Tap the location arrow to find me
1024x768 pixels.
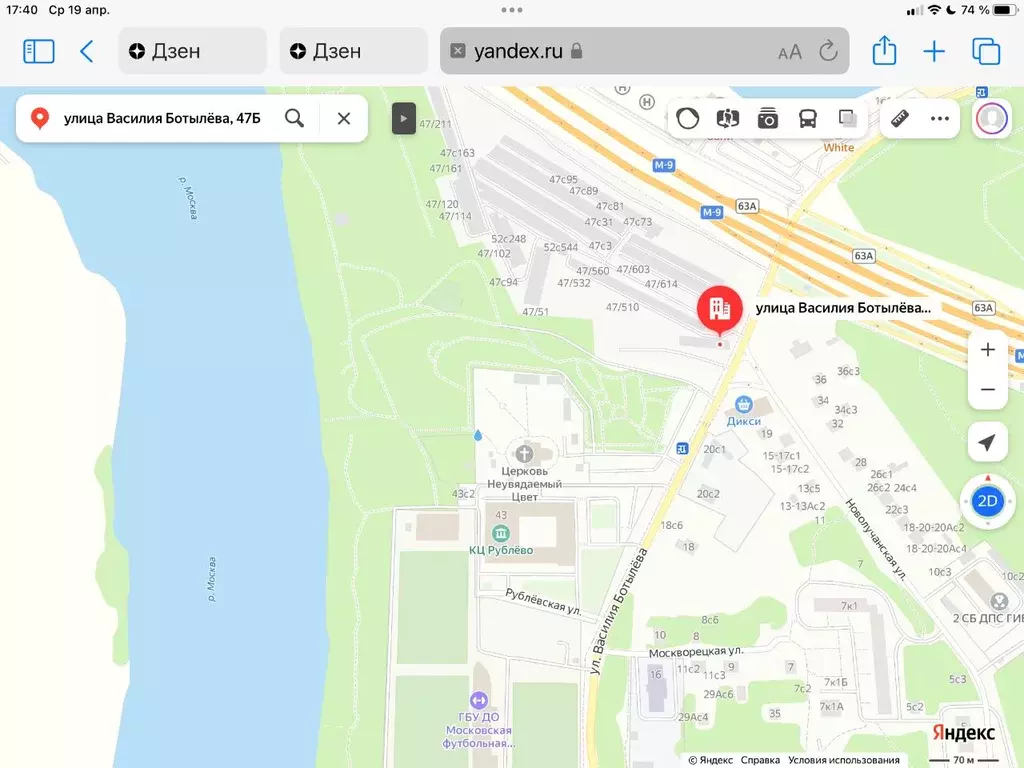click(988, 442)
